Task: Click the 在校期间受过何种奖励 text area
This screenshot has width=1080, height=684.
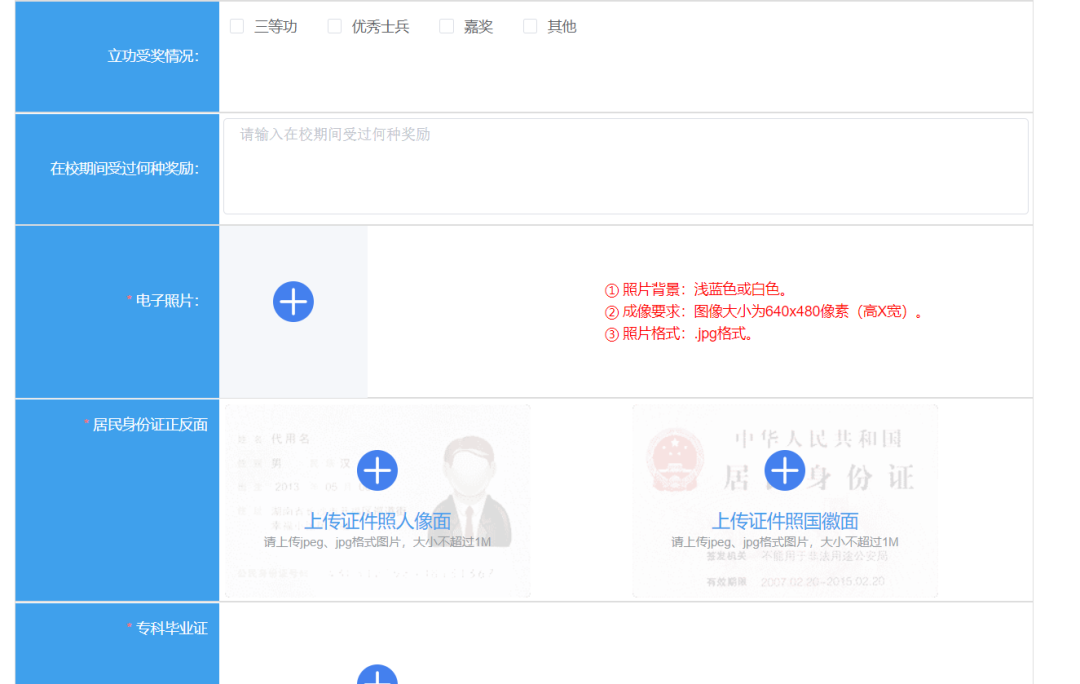Action: click(x=625, y=166)
